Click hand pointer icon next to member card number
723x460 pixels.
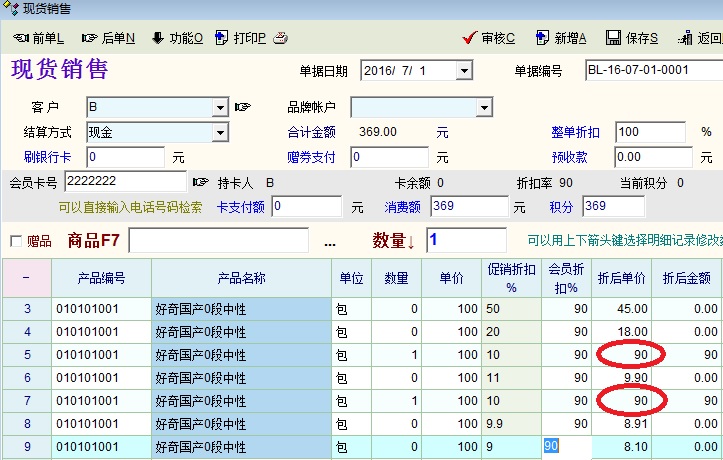pos(201,182)
